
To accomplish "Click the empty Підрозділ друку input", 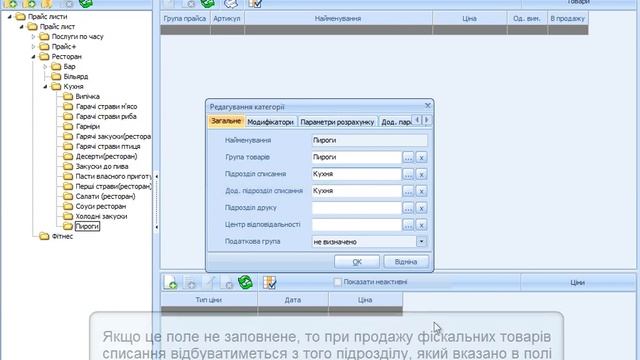I will (x=356, y=208).
